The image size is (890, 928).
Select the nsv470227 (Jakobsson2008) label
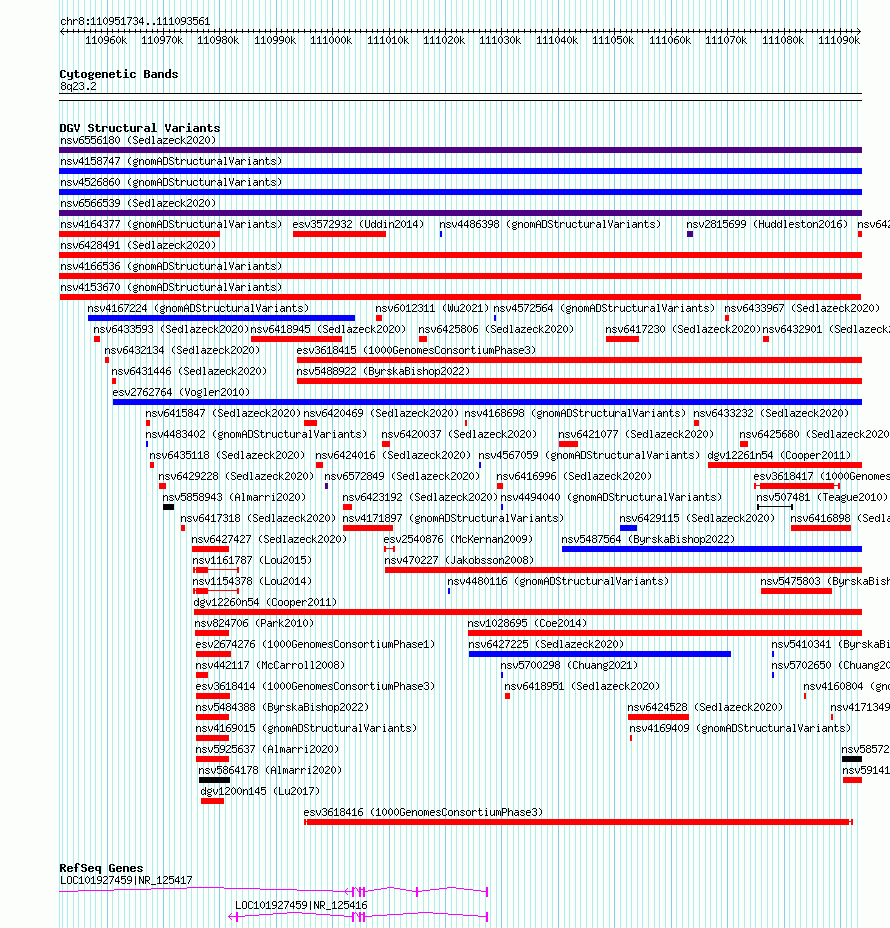[459, 560]
